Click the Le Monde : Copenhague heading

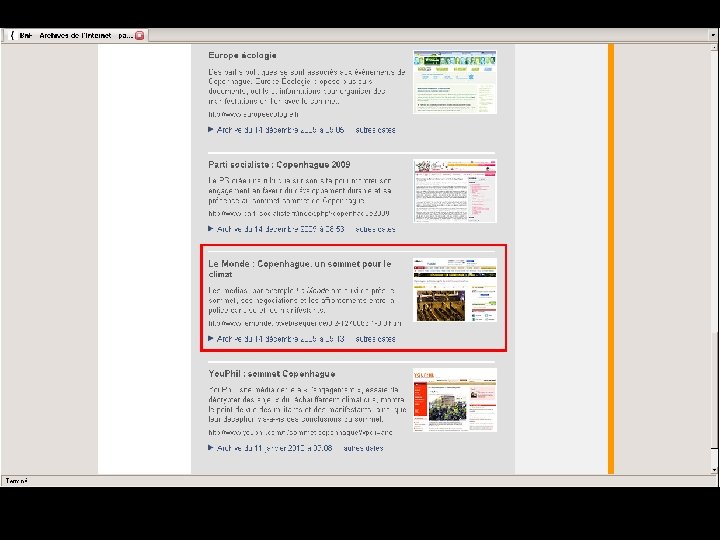[300, 269]
